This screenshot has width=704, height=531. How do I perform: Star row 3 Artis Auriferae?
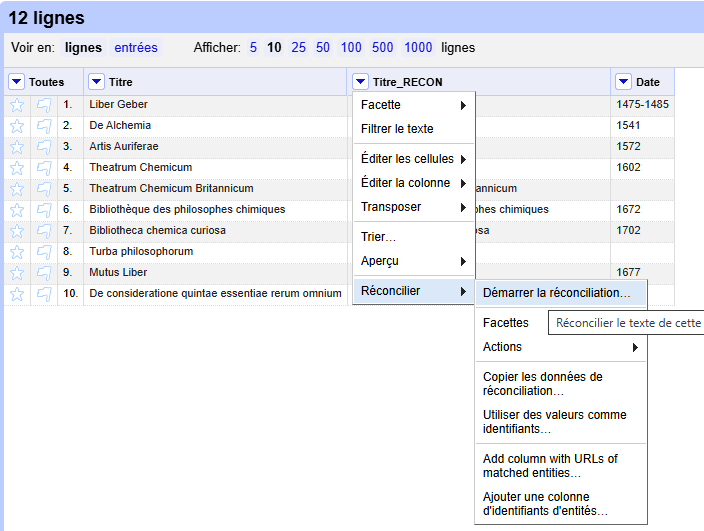[17, 146]
